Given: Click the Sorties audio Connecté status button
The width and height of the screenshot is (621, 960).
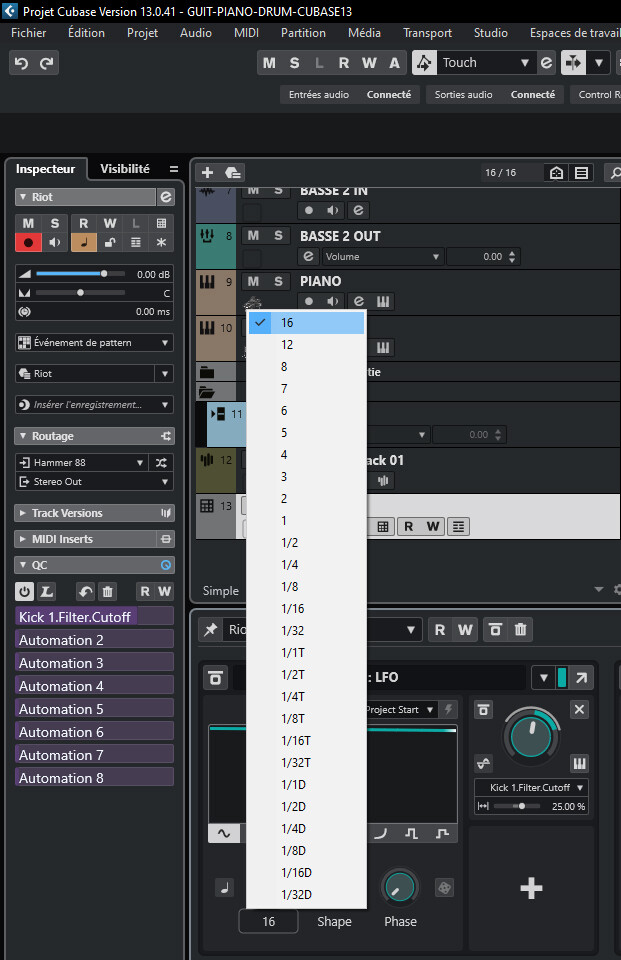Looking at the screenshot, I should click(x=495, y=94).
